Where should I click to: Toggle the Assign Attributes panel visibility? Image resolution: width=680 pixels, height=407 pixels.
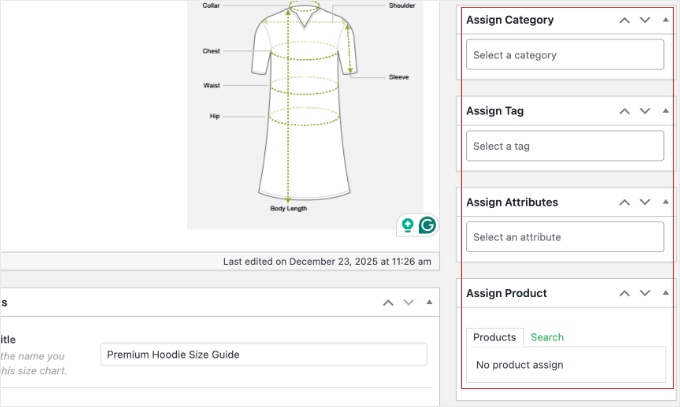point(664,202)
